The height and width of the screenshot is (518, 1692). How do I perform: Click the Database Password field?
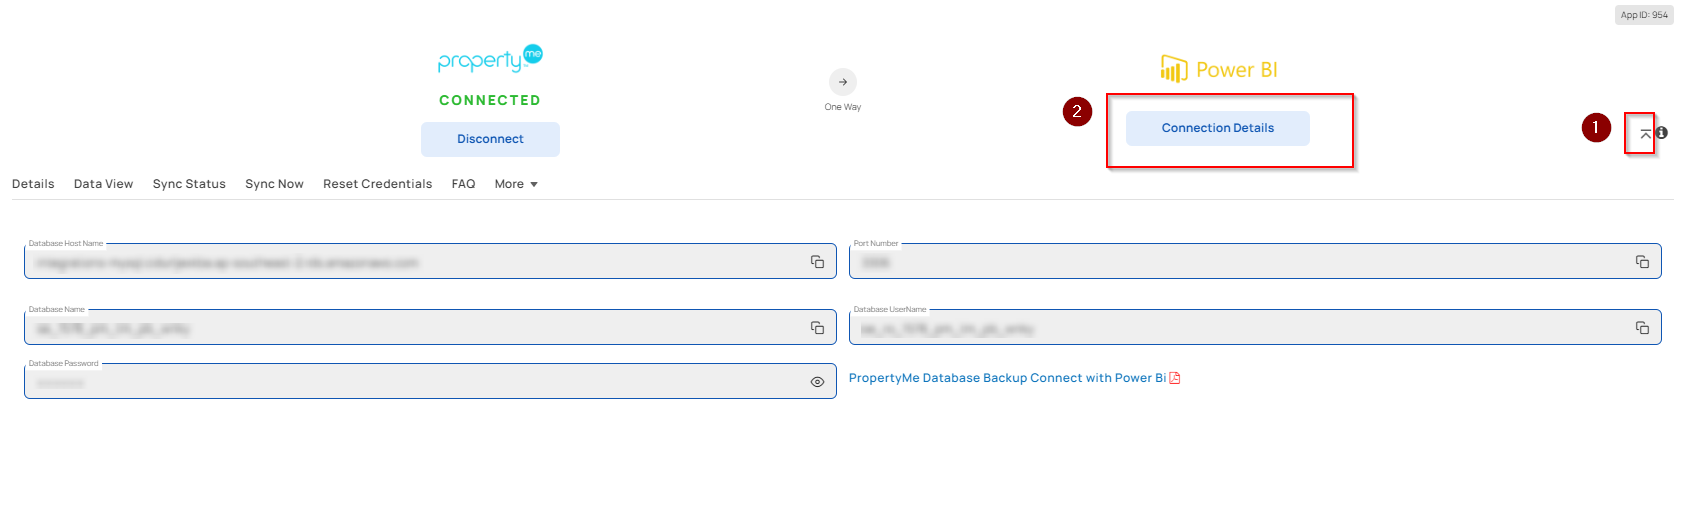pos(430,381)
